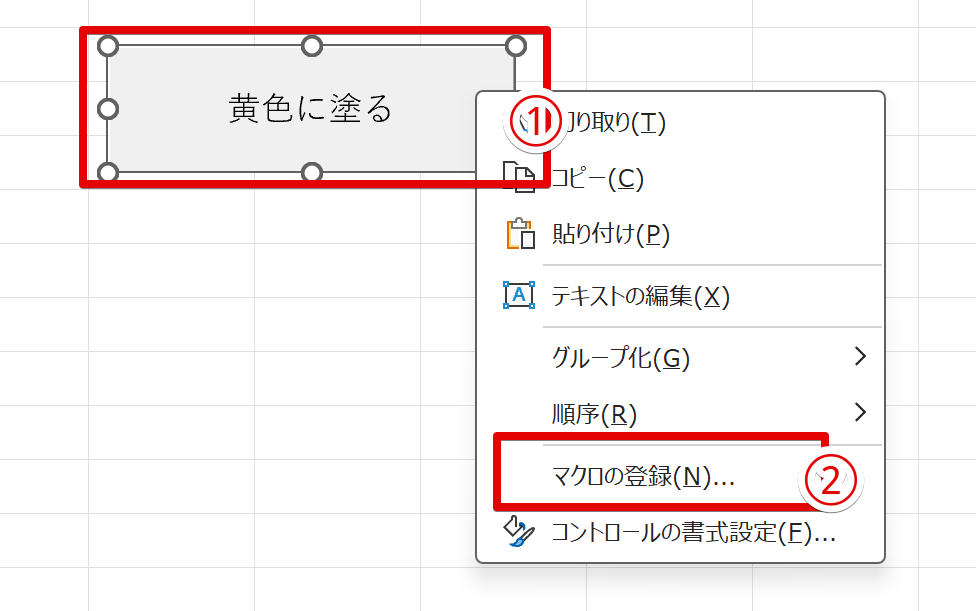Select 切り取り(T) cut menu entry

point(680,123)
